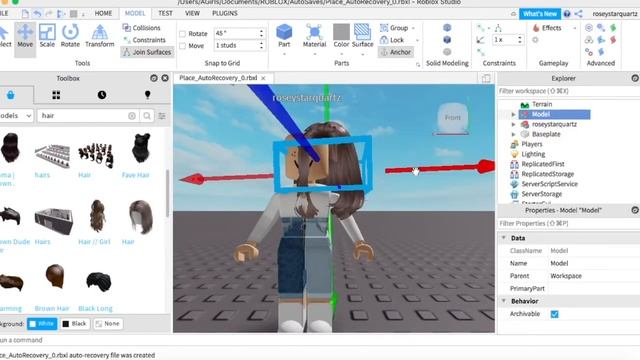
Task: Enable Move snapping checkbox
Action: click(x=182, y=46)
